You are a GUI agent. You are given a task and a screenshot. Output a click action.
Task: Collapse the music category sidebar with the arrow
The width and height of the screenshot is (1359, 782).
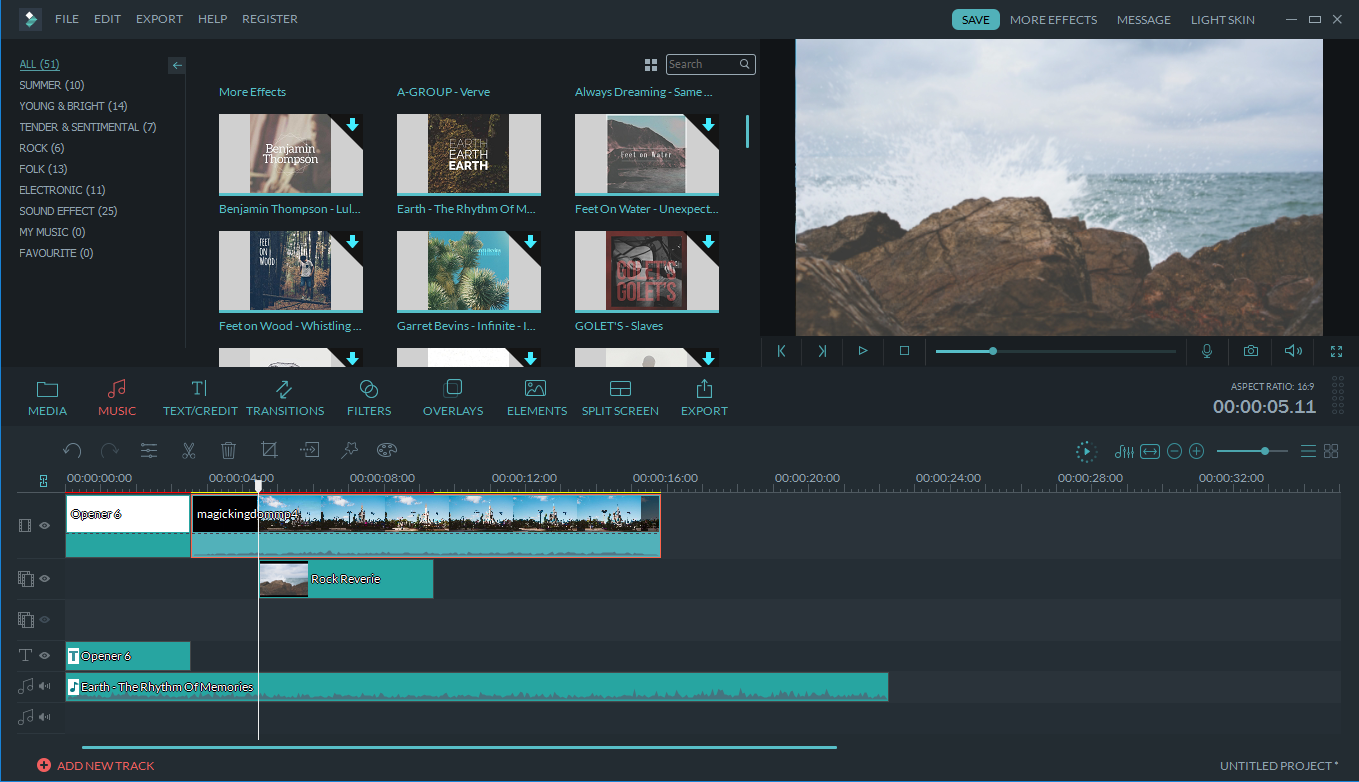coord(176,65)
